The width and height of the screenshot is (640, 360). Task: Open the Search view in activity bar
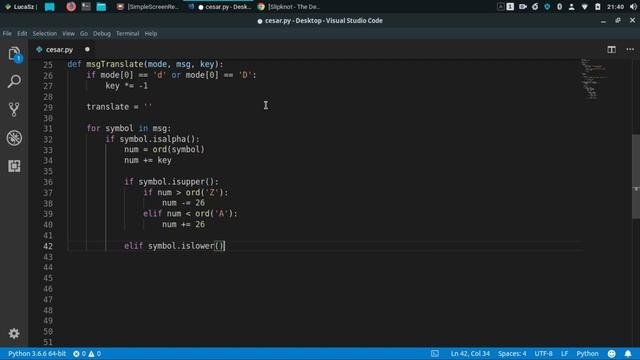tap(14, 81)
